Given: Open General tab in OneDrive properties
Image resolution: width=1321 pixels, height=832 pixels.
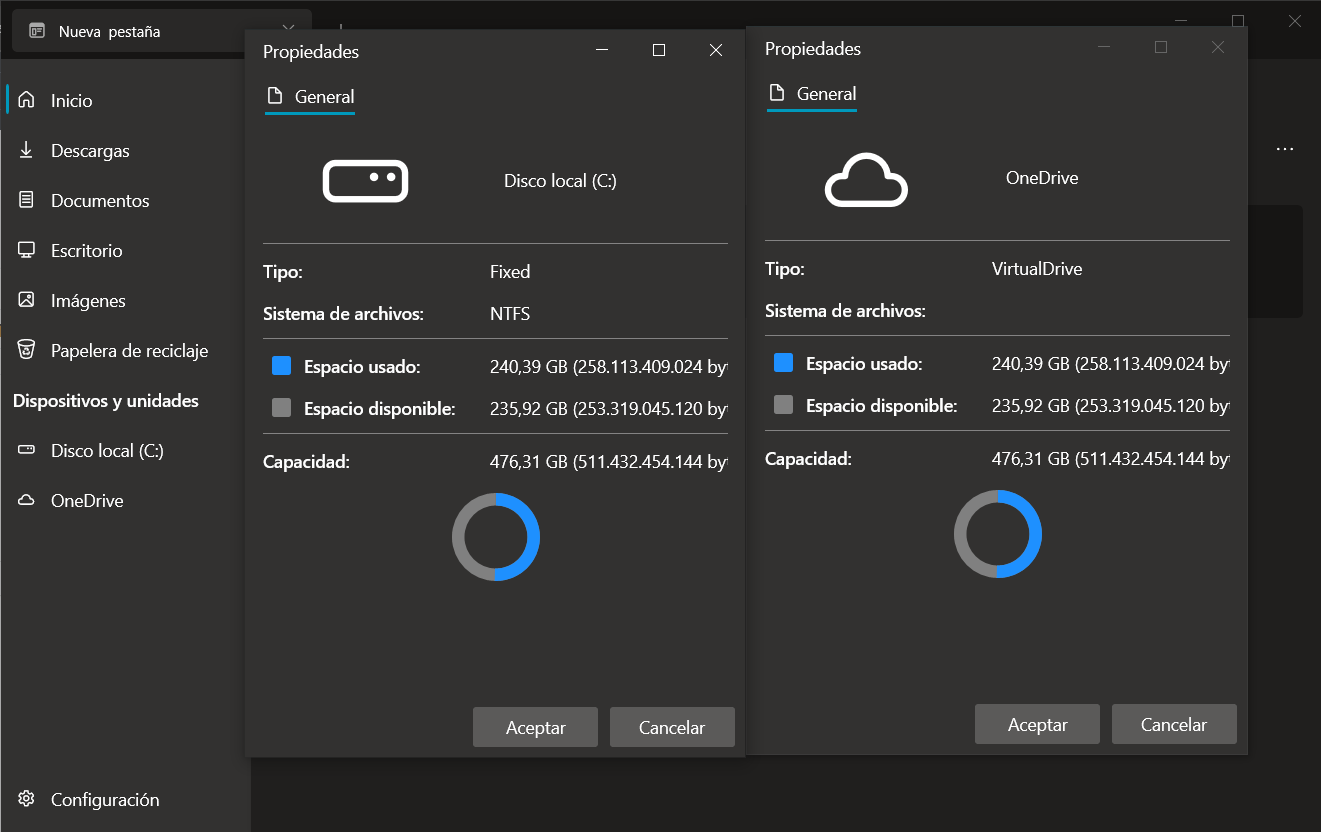Looking at the screenshot, I should coord(812,94).
